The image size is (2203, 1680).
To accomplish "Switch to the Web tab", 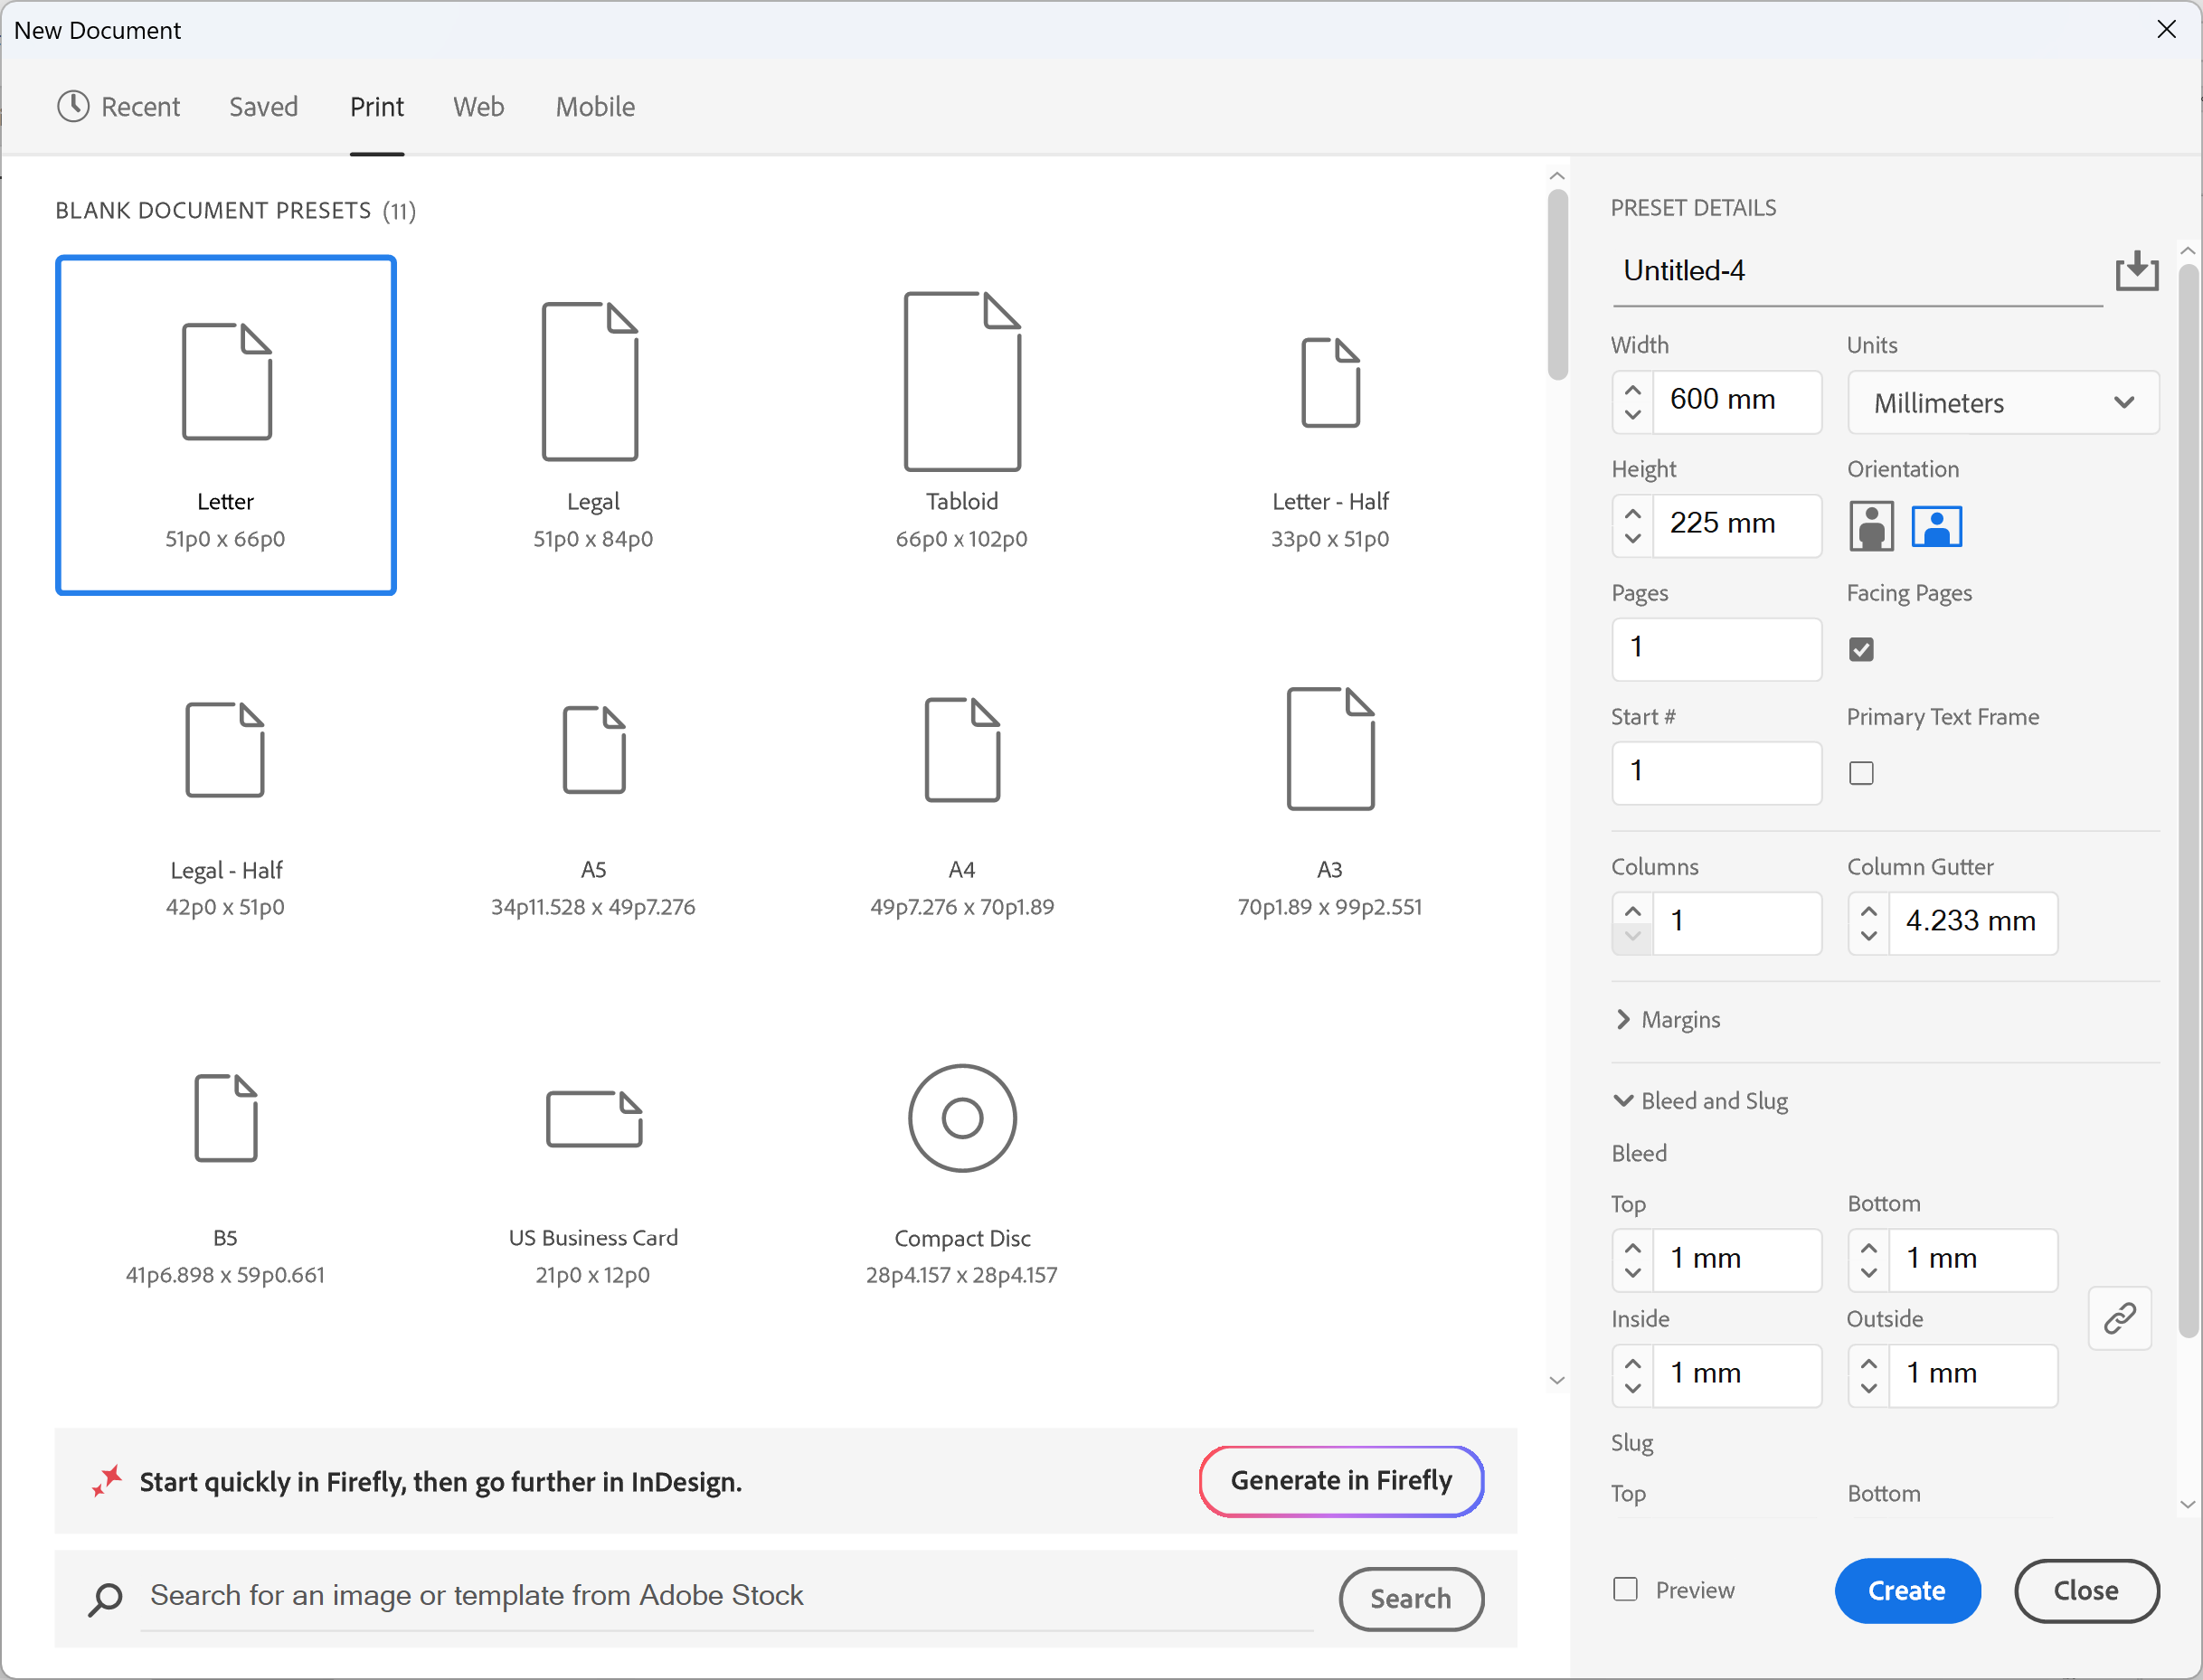I will [x=478, y=106].
